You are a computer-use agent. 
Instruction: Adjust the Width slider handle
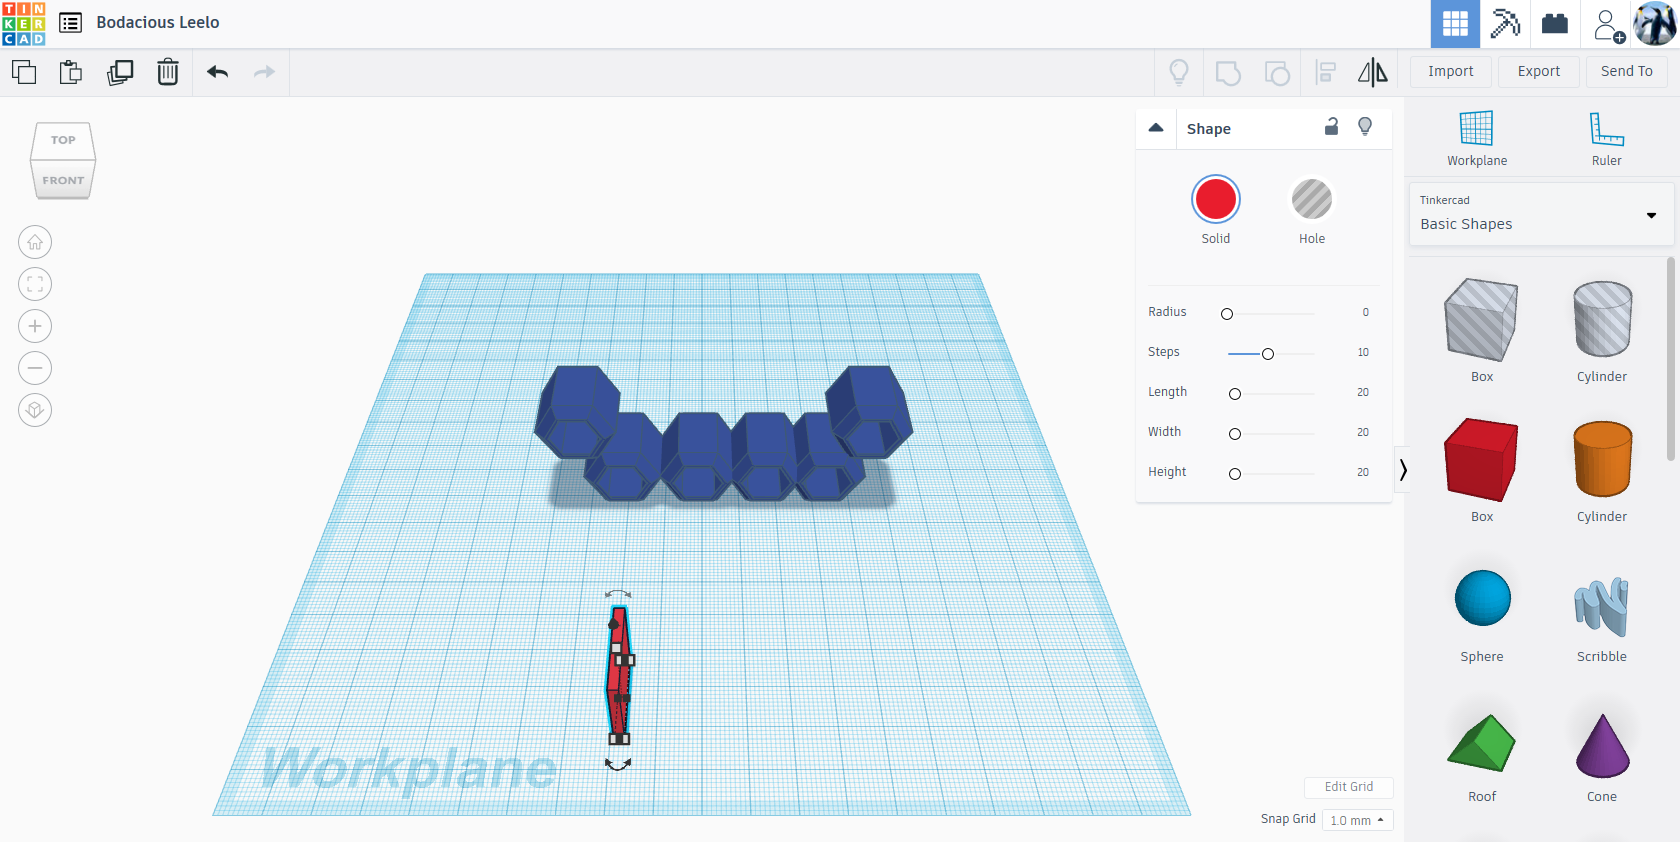coord(1235,434)
